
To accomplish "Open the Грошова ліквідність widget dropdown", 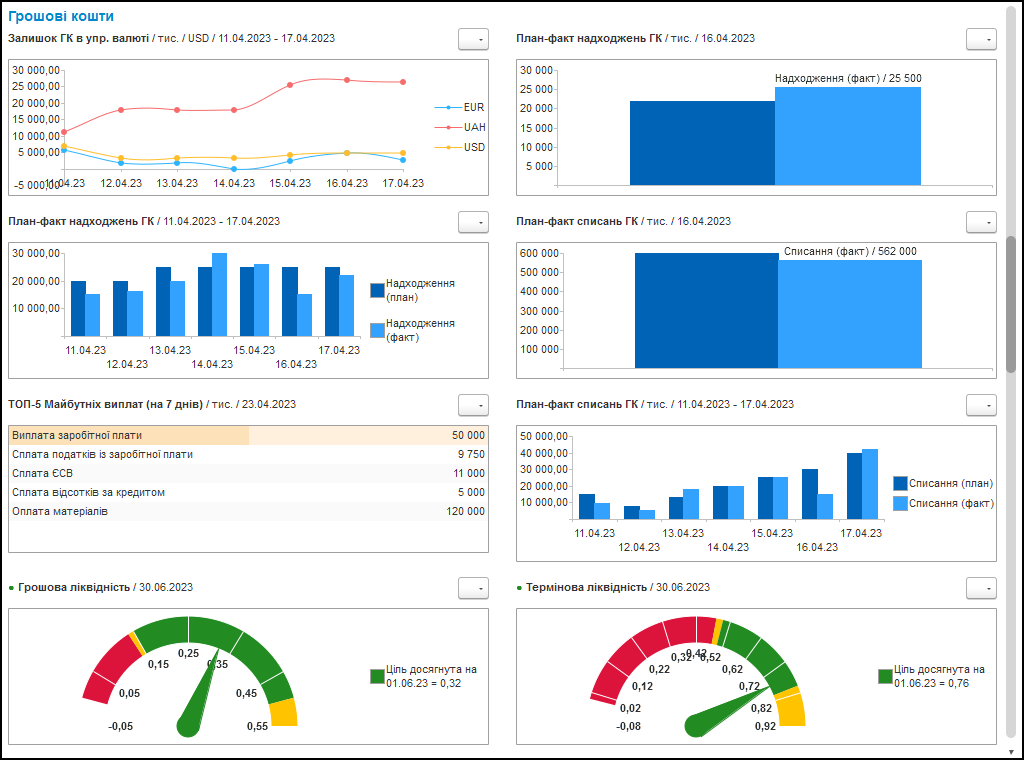I will (473, 587).
